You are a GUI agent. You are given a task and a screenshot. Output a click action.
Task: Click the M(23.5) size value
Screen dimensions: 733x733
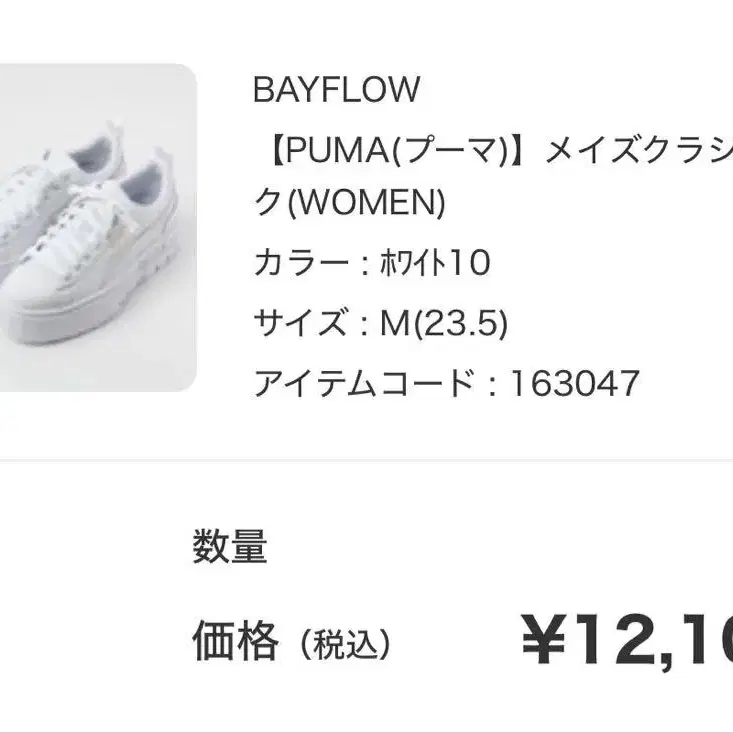pos(442,323)
